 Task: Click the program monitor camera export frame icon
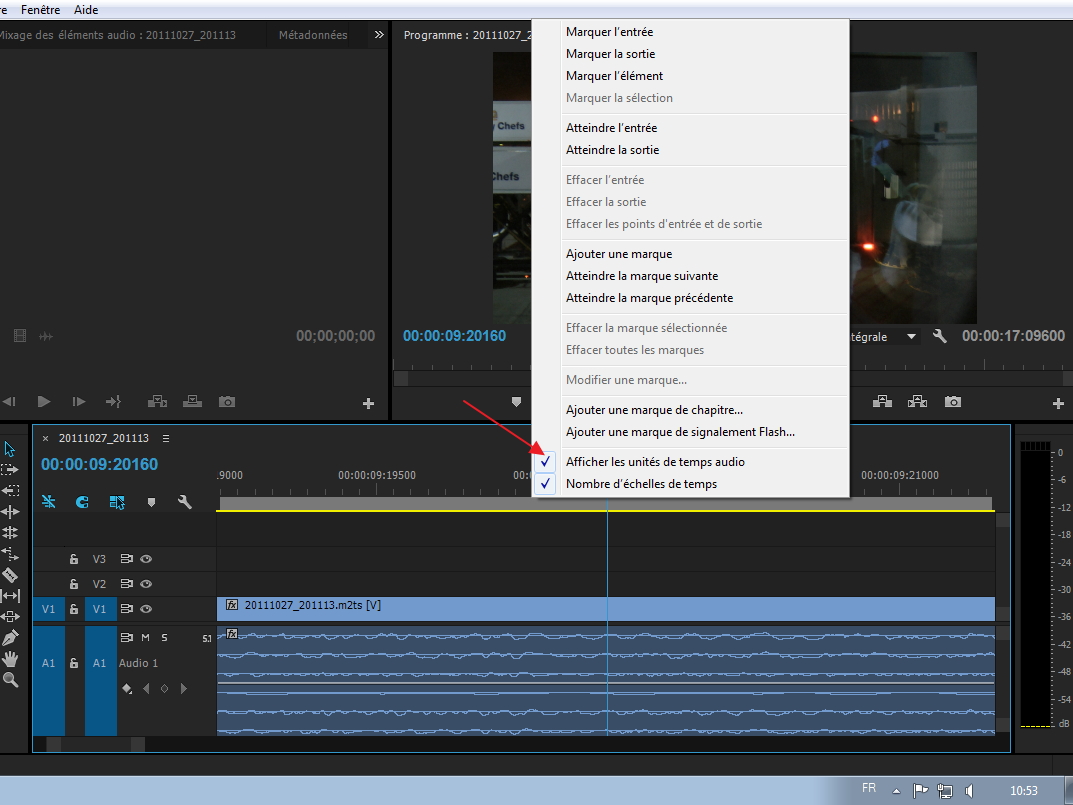(x=953, y=402)
